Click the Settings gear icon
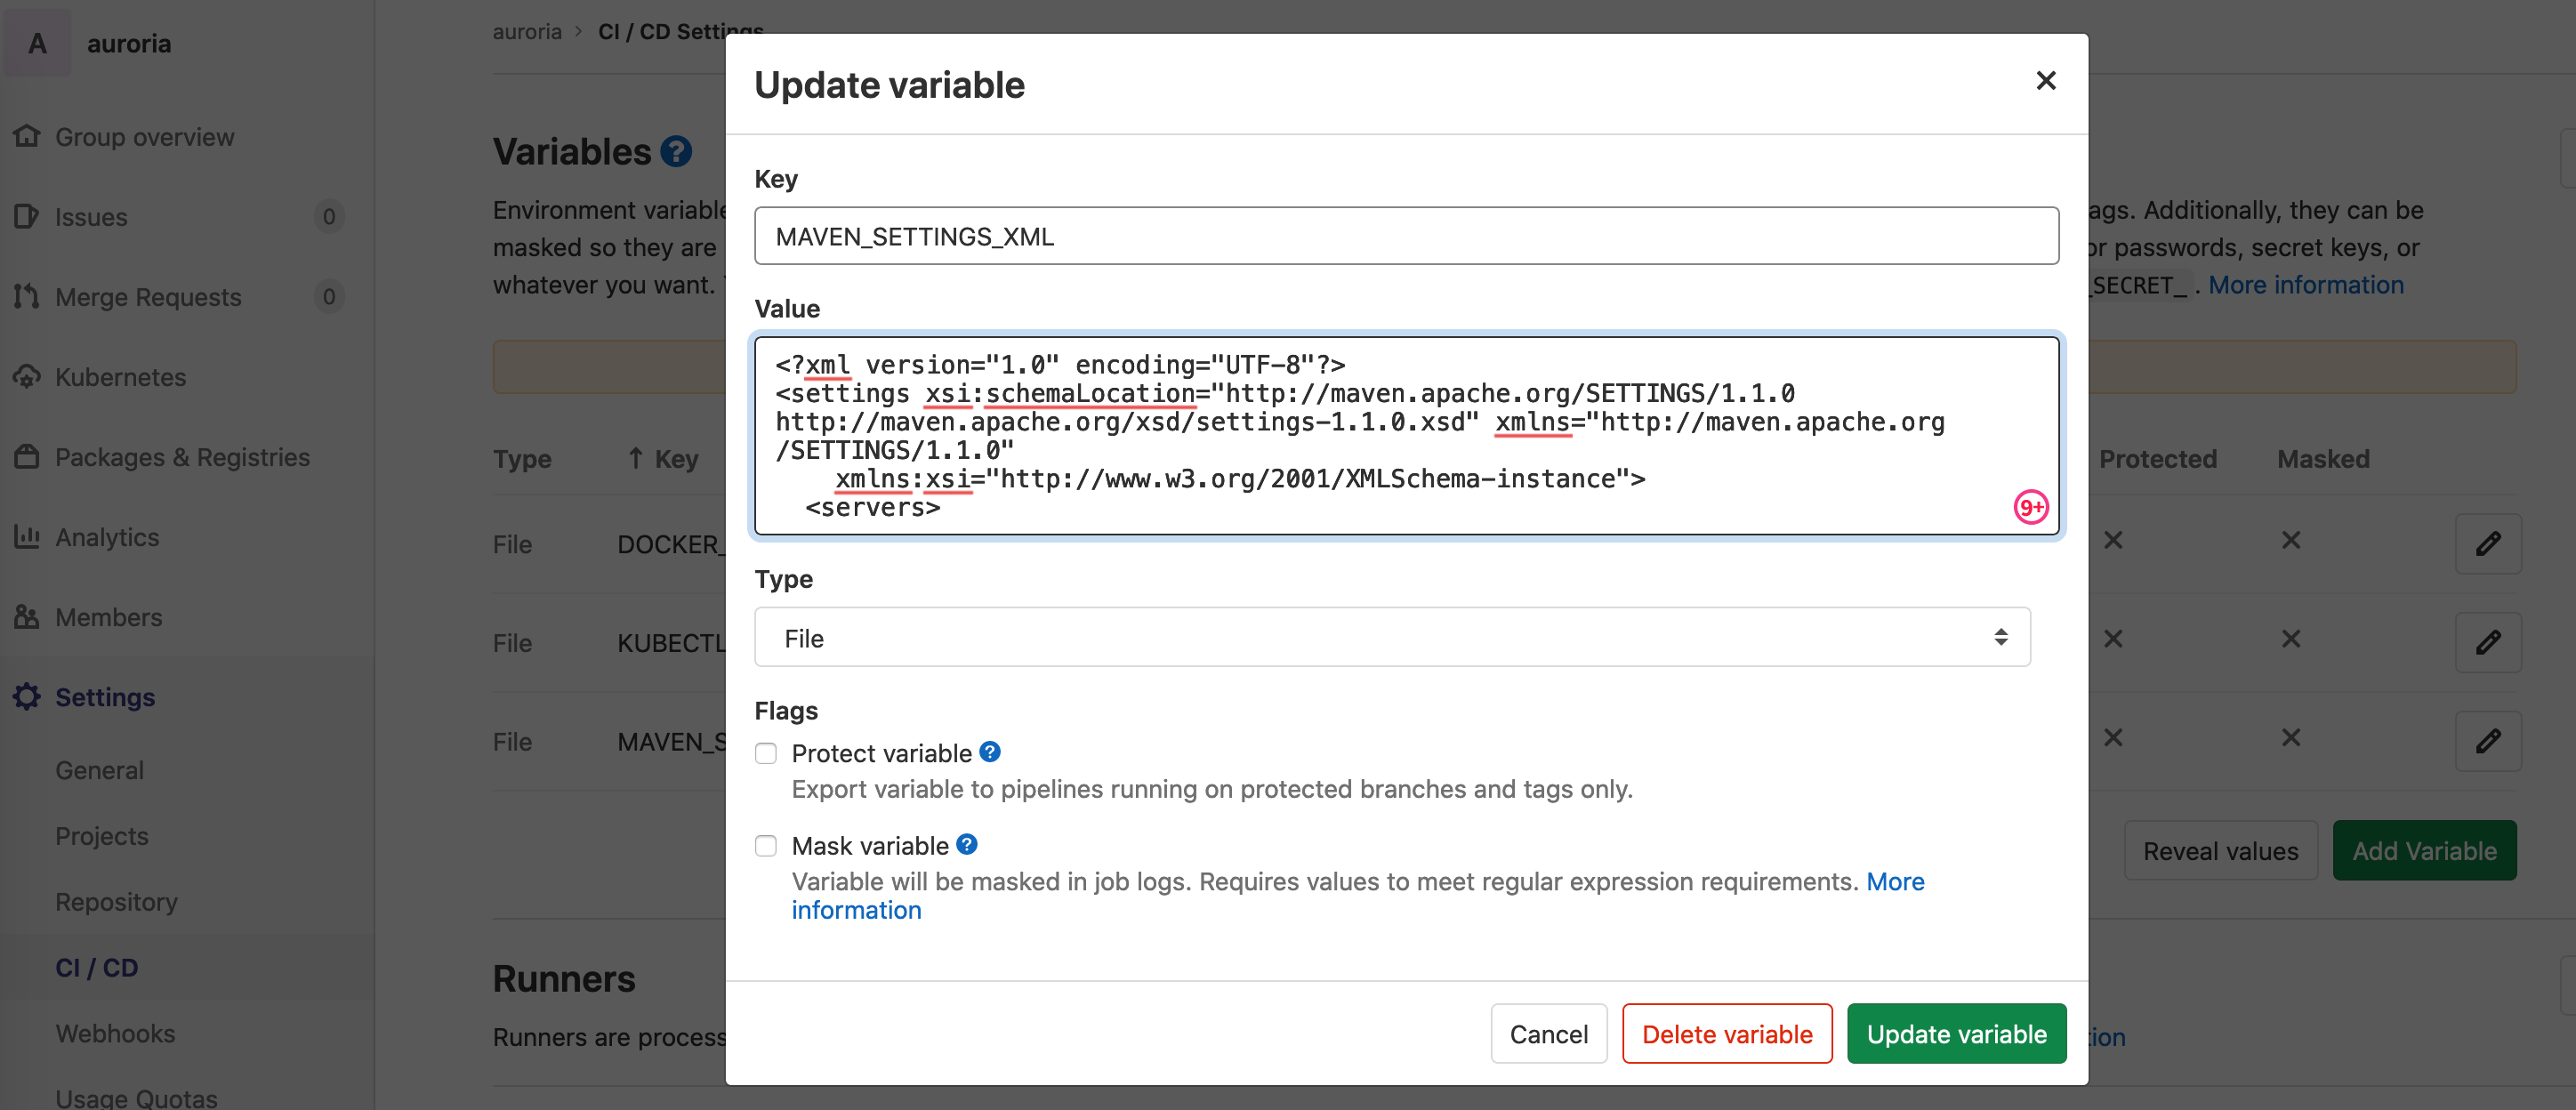 [29, 695]
